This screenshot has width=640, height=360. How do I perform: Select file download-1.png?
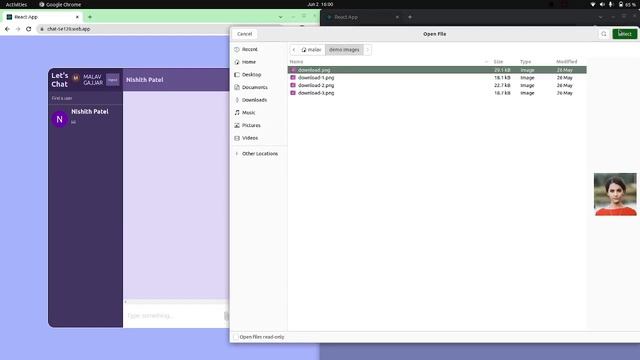pos(437,78)
